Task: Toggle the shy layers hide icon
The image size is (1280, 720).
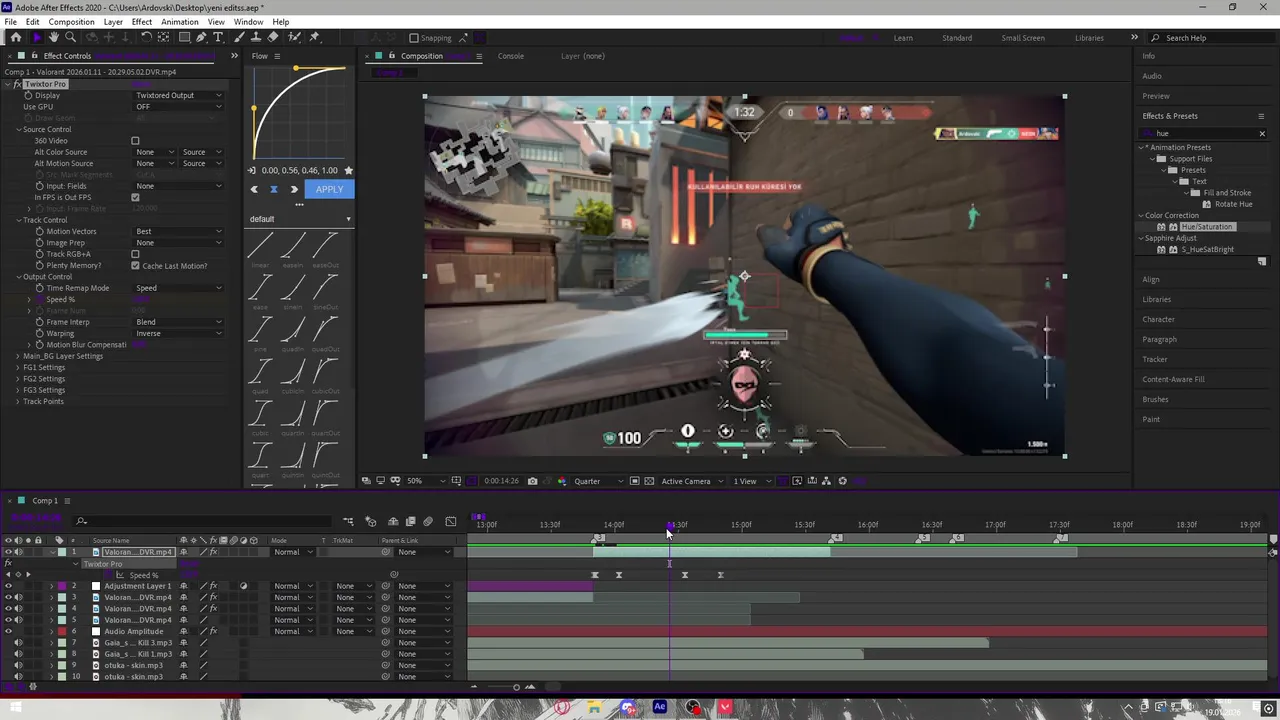Action: tap(392, 521)
